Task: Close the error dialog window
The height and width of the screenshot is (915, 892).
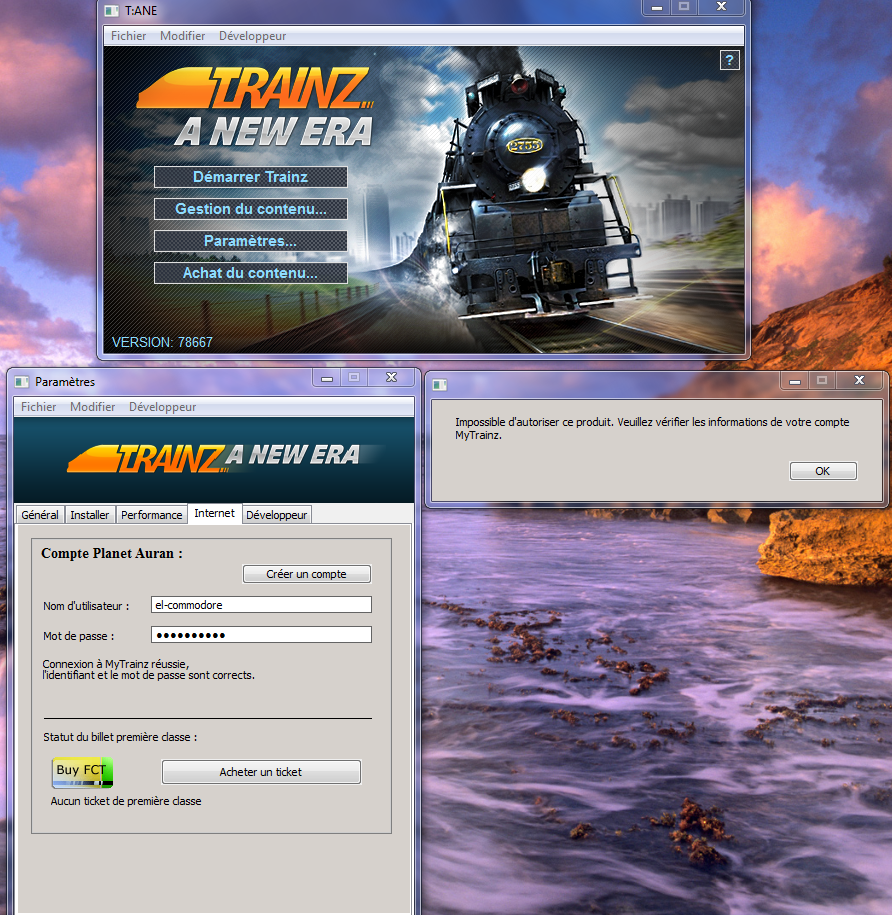Action: pyautogui.click(x=859, y=380)
